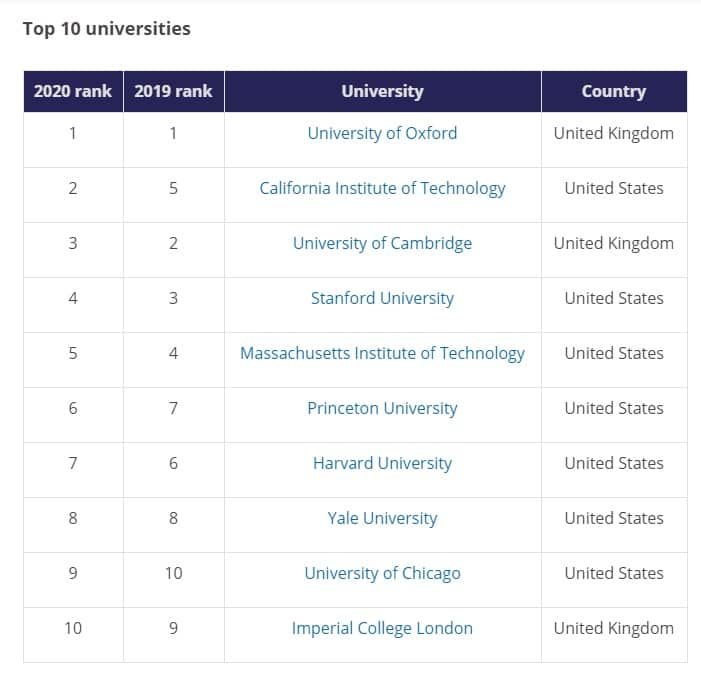Click the California Institute of Technology link
The width and height of the screenshot is (701, 689).
pyautogui.click(x=382, y=188)
